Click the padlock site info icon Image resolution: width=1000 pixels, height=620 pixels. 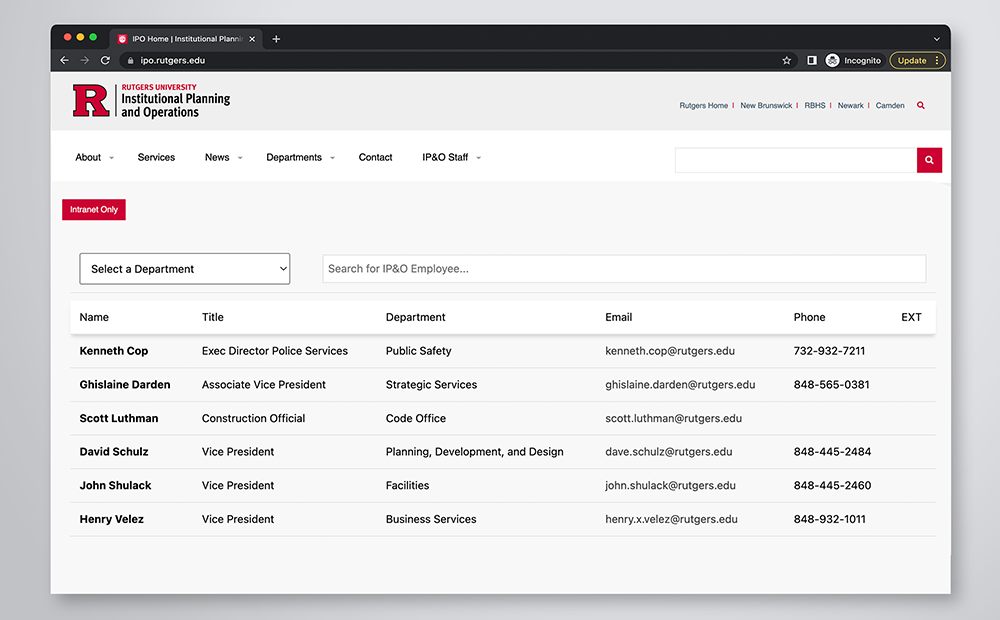131,61
